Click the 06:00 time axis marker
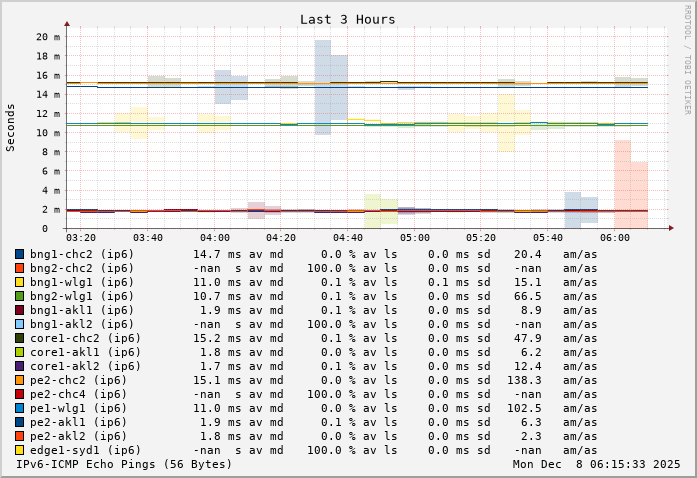Image resolution: width=697 pixels, height=478 pixels. pyautogui.click(x=615, y=238)
